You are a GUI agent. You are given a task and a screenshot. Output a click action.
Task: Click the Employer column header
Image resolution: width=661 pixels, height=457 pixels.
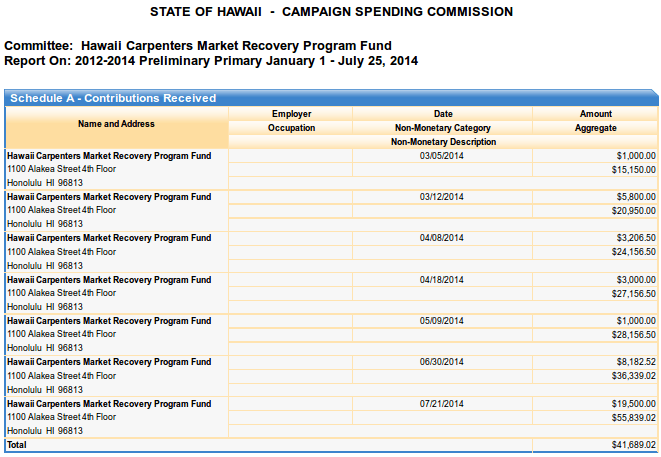click(x=291, y=114)
